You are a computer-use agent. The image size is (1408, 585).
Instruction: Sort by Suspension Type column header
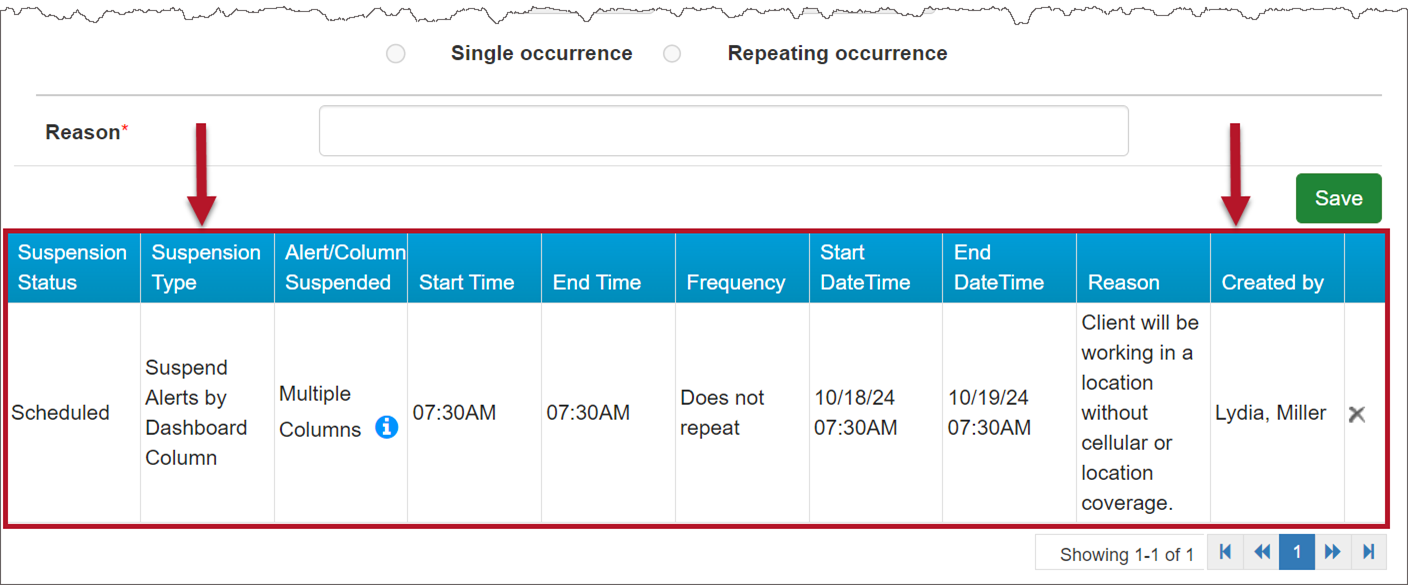[206, 267]
